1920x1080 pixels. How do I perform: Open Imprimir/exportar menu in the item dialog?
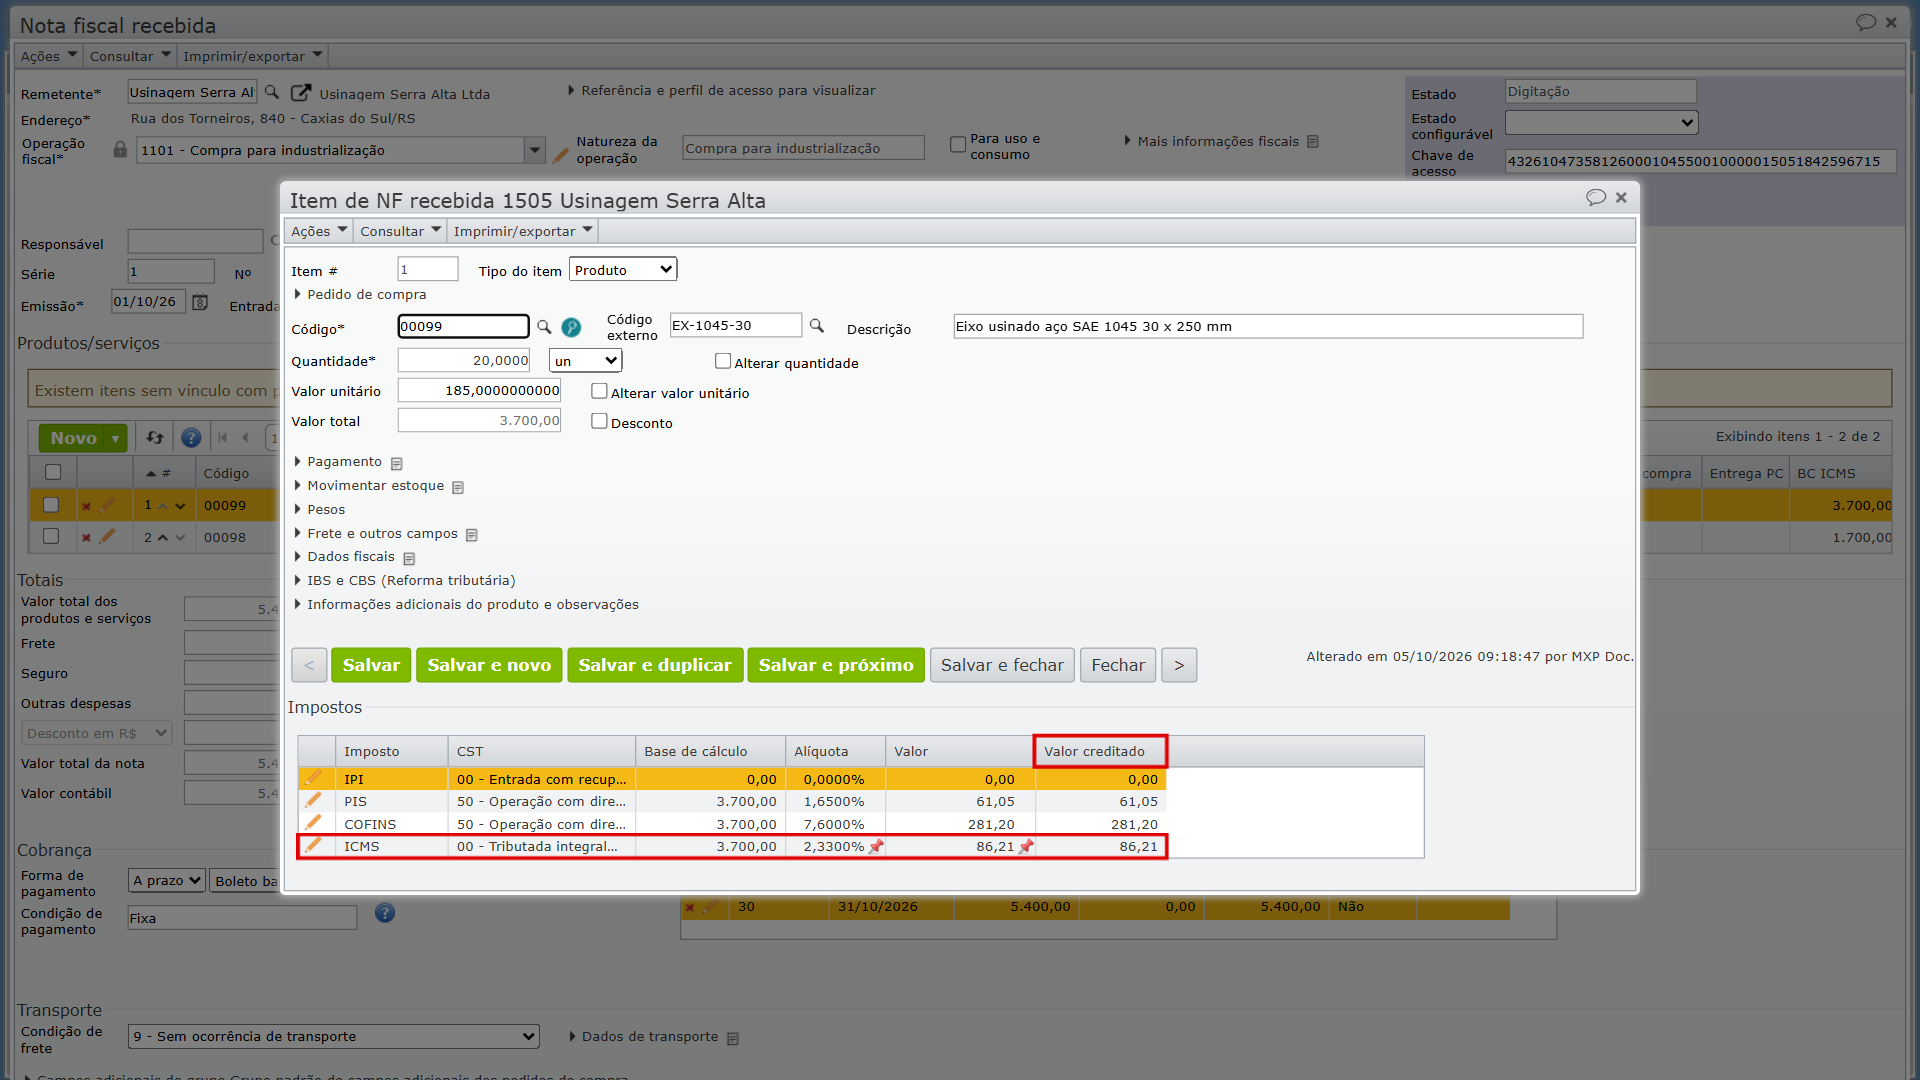(x=523, y=231)
